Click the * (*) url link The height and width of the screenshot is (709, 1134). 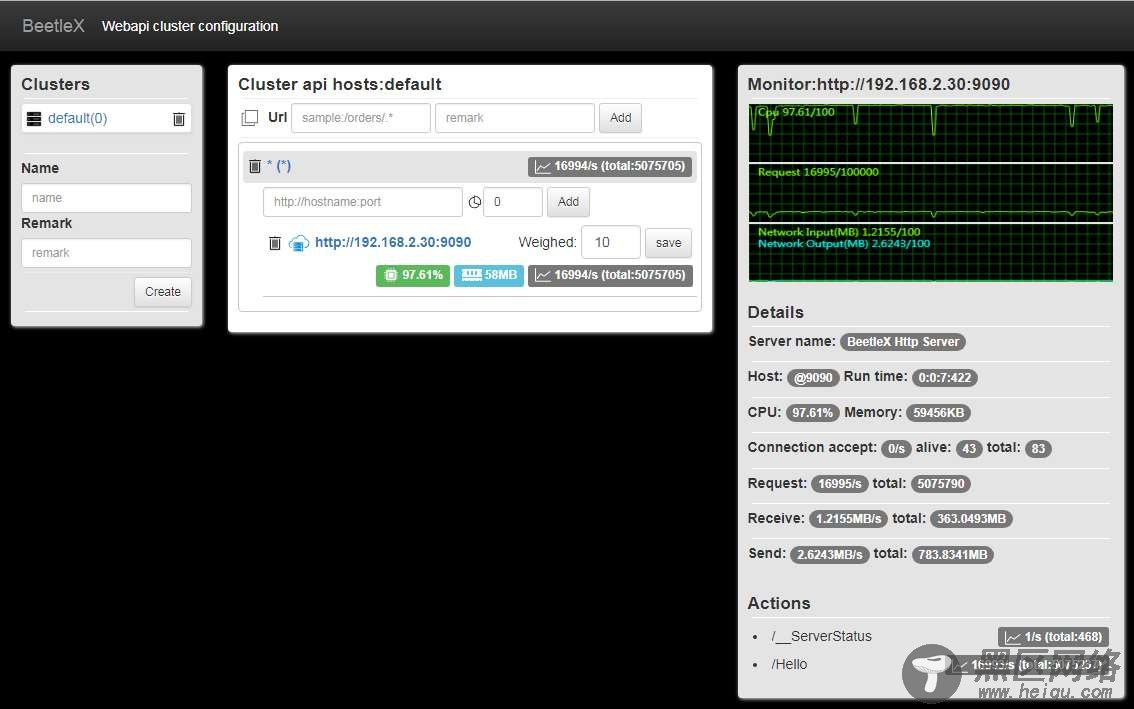pos(279,166)
